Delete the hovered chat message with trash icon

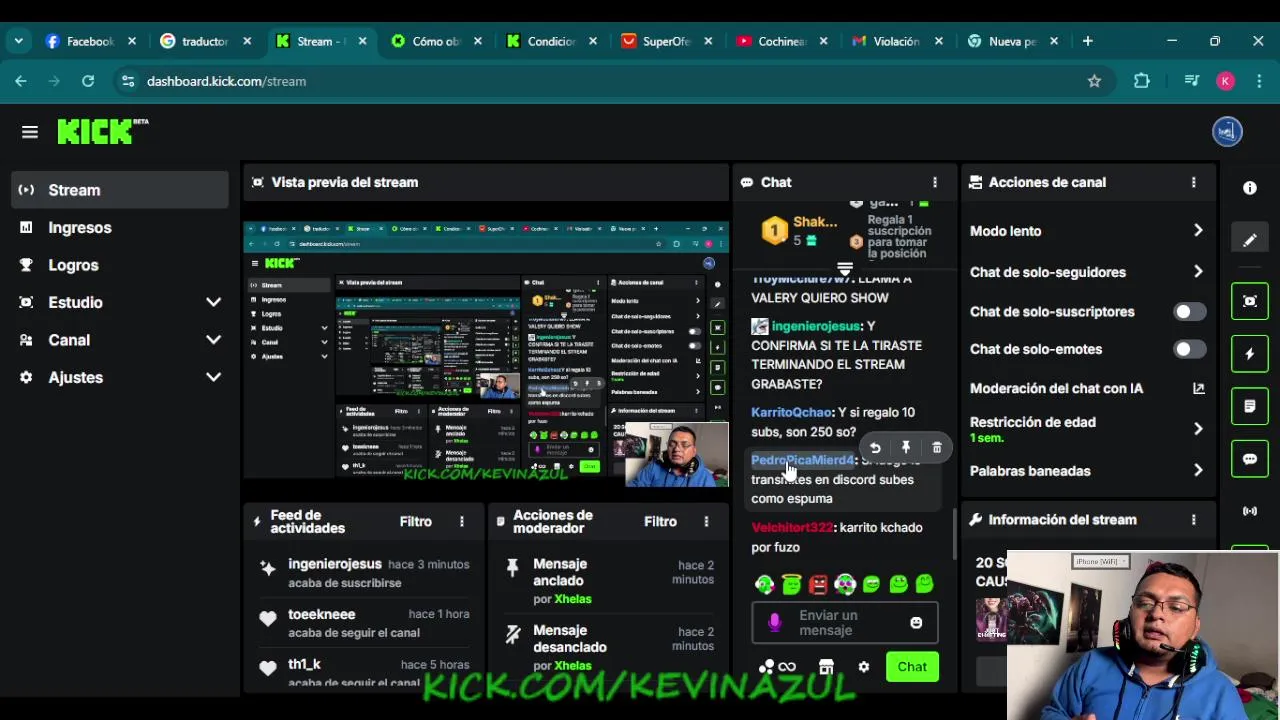(x=937, y=448)
